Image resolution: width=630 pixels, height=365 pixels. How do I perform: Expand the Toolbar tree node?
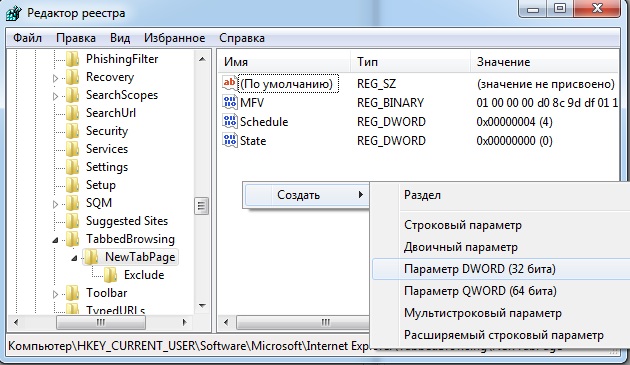(55, 294)
